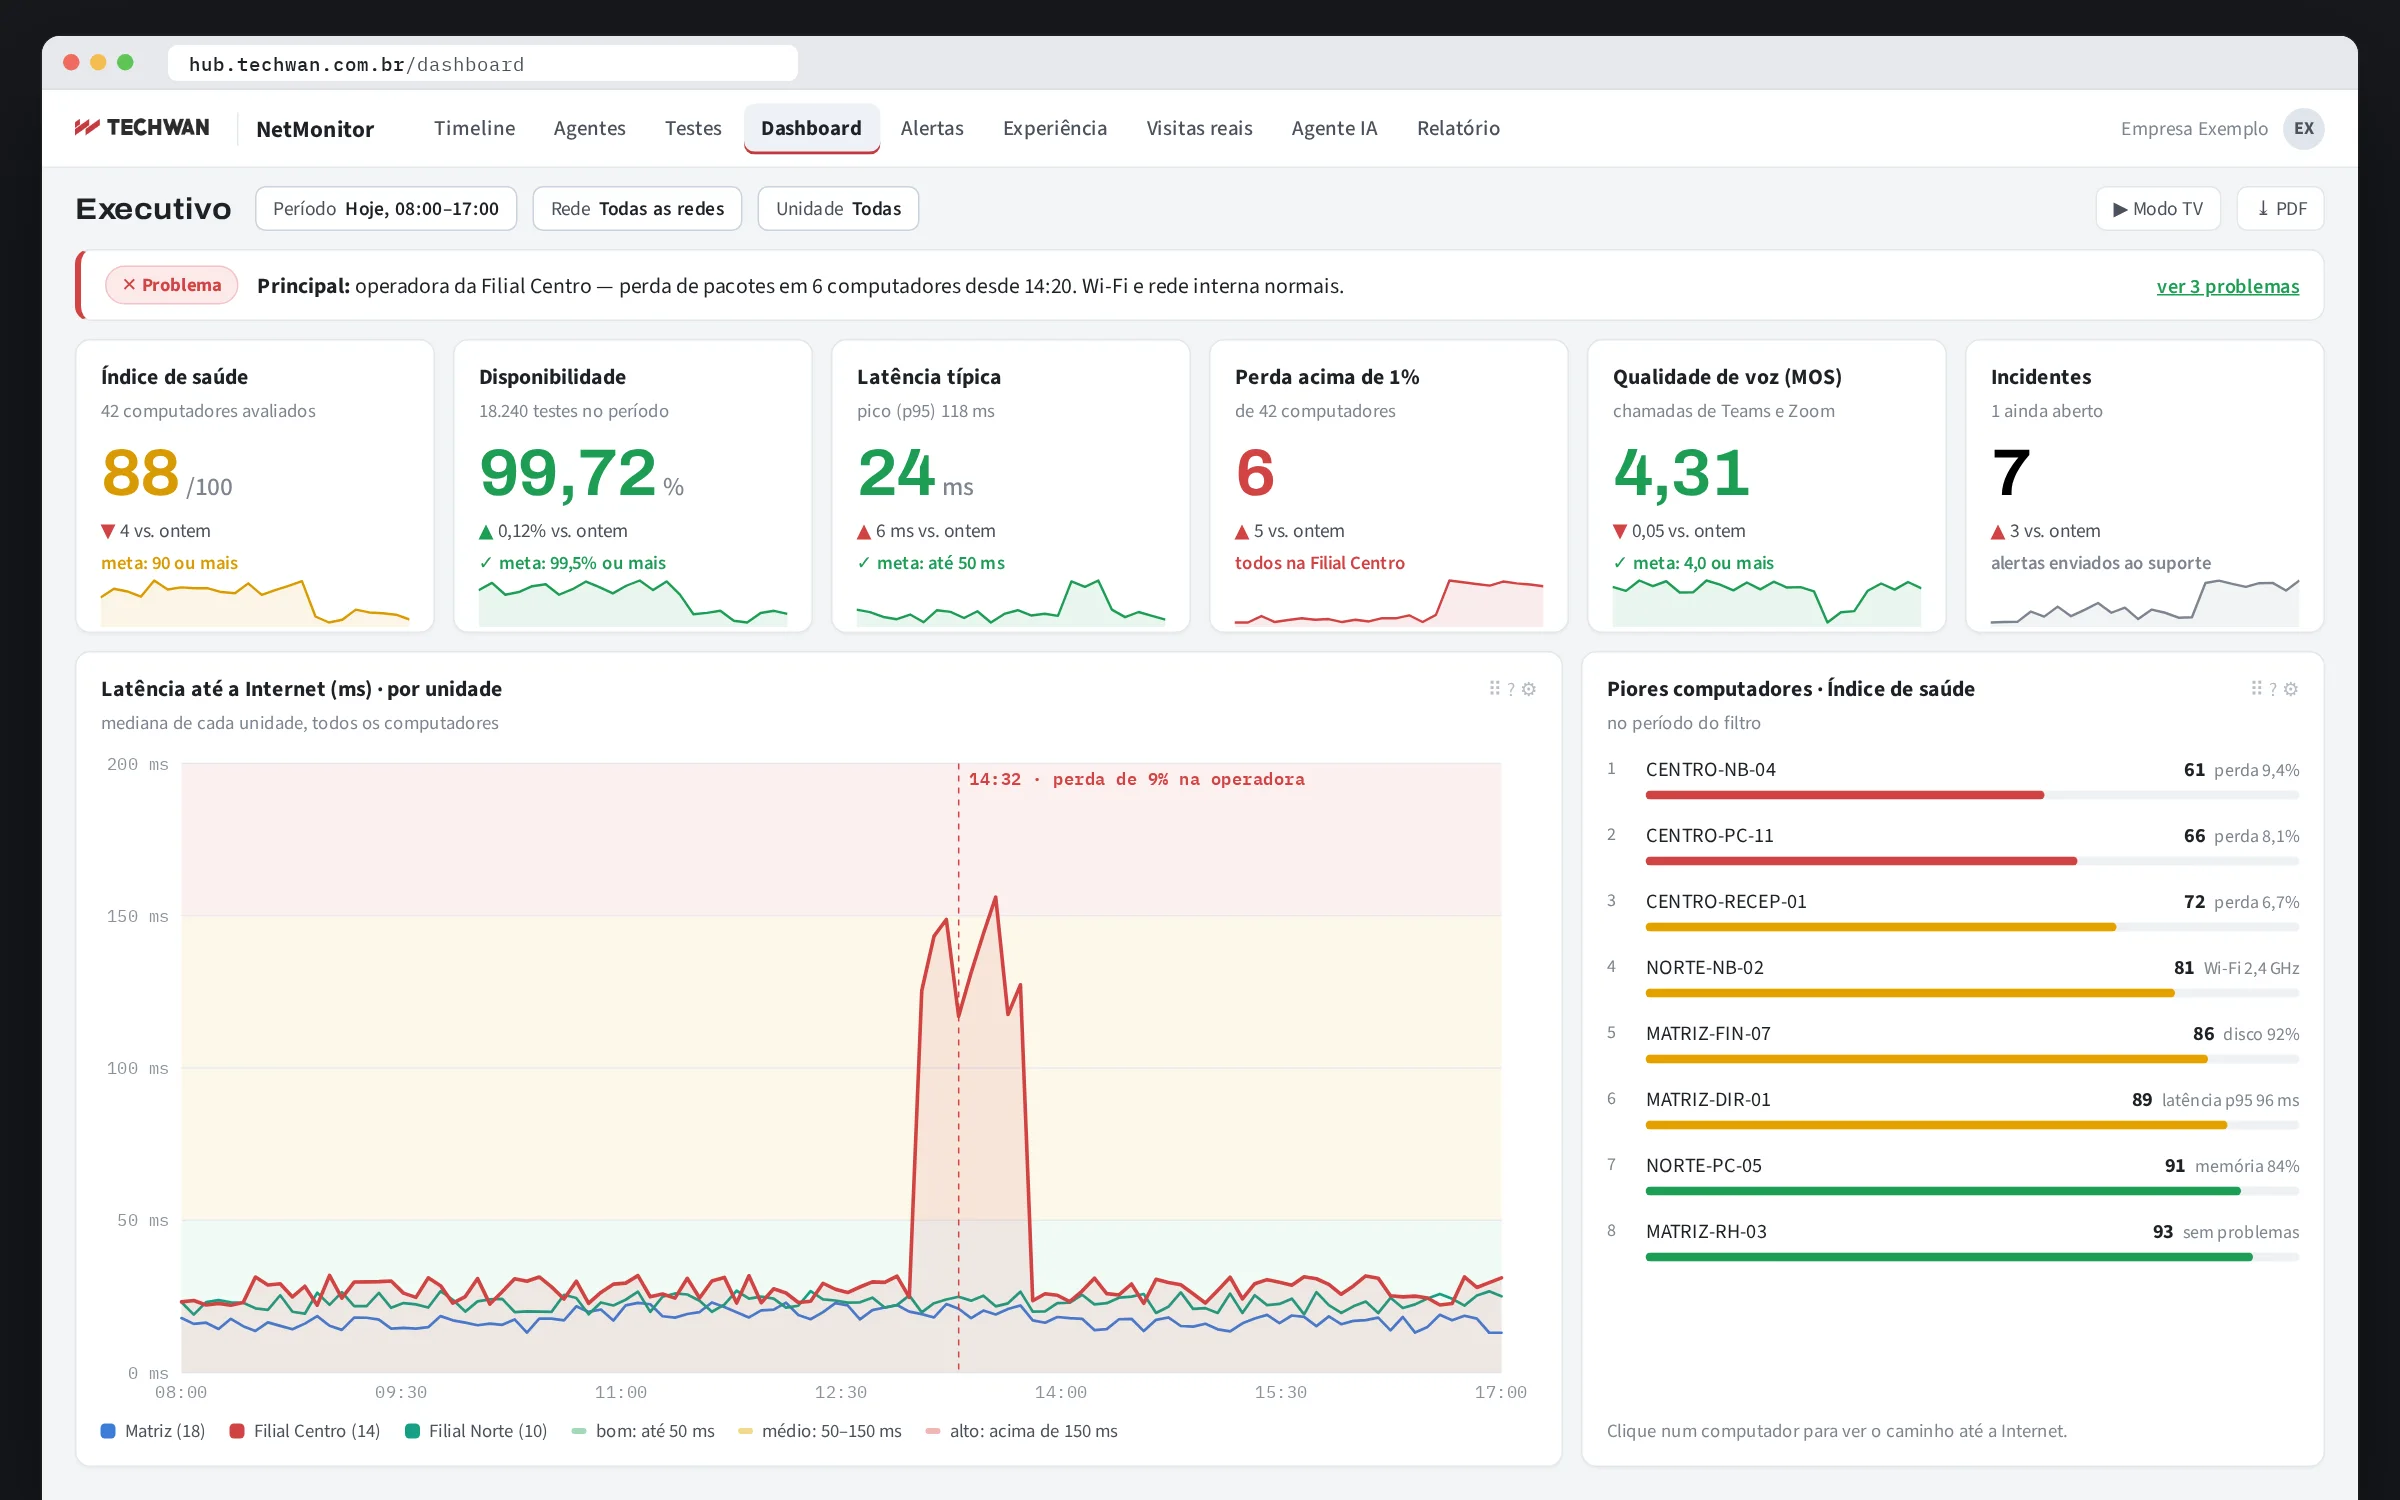
Task: Open the Período filter dropdown
Action: (x=386, y=208)
